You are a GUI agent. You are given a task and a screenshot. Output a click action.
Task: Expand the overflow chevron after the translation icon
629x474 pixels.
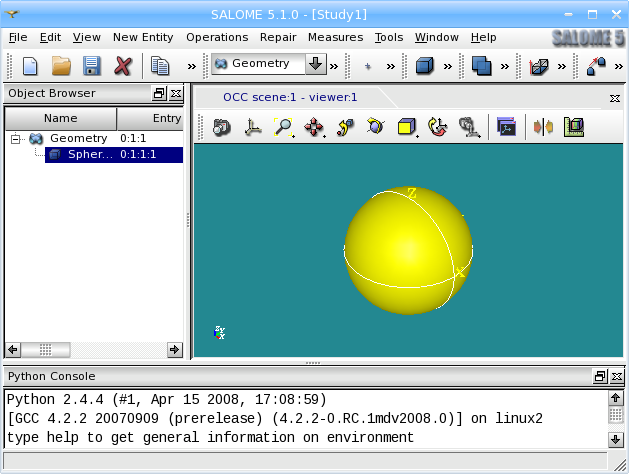click(x=562, y=67)
